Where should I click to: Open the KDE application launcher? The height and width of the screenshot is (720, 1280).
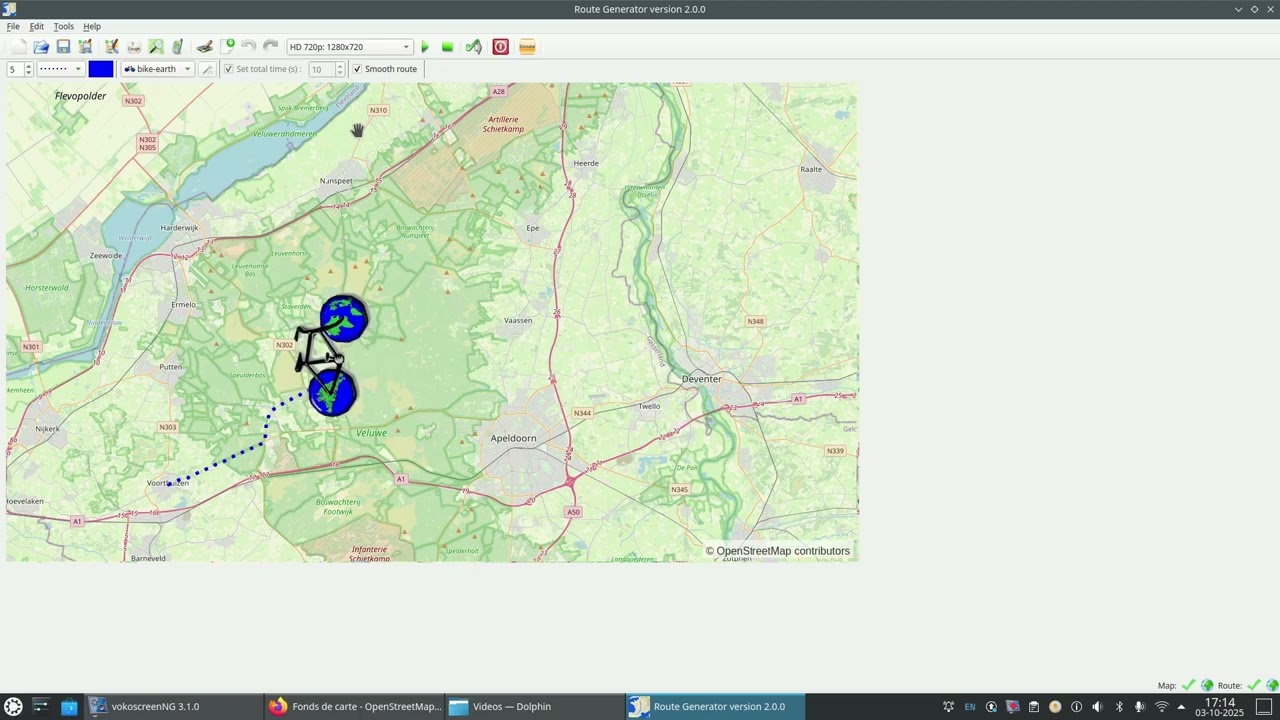(13, 706)
